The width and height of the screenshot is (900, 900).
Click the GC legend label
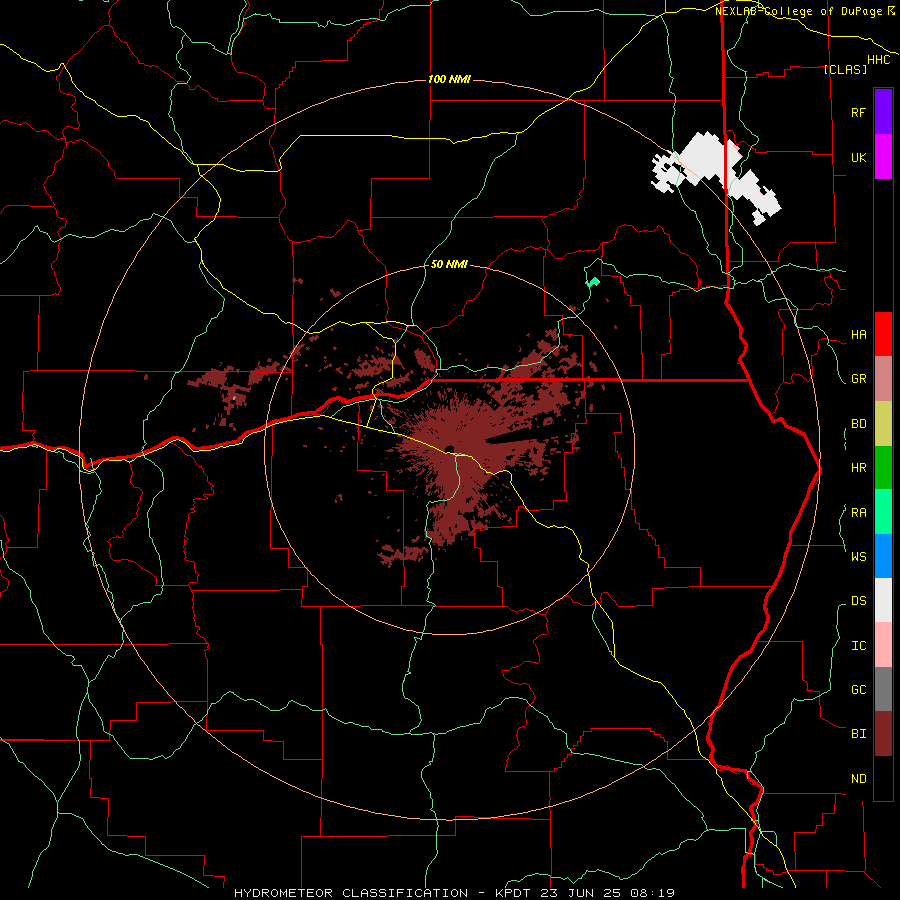[858, 689]
